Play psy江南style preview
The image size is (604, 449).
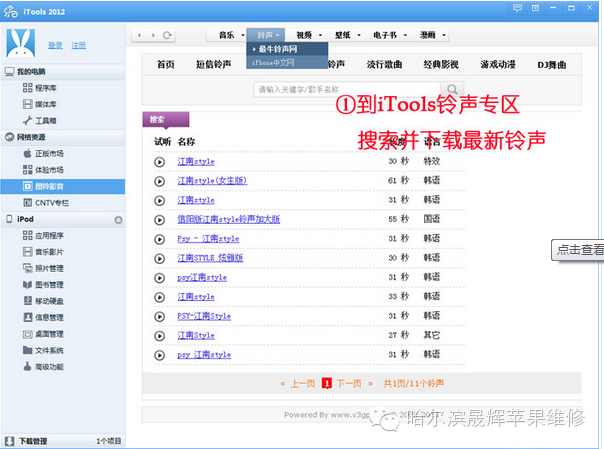tap(159, 278)
